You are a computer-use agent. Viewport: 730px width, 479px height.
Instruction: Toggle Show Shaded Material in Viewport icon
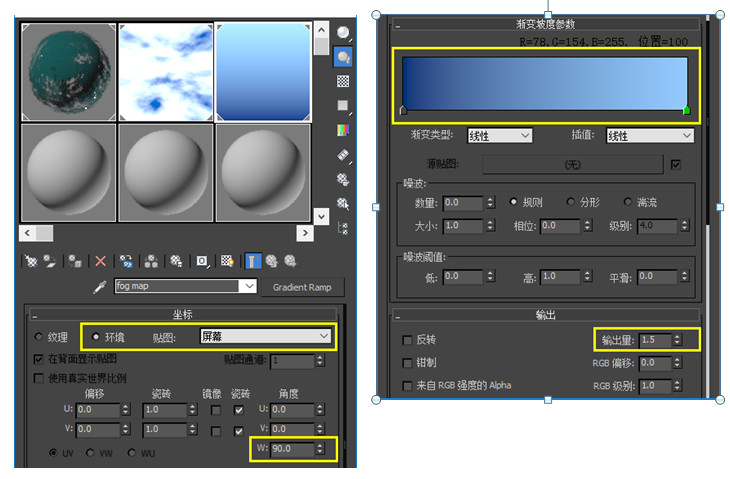click(x=227, y=261)
